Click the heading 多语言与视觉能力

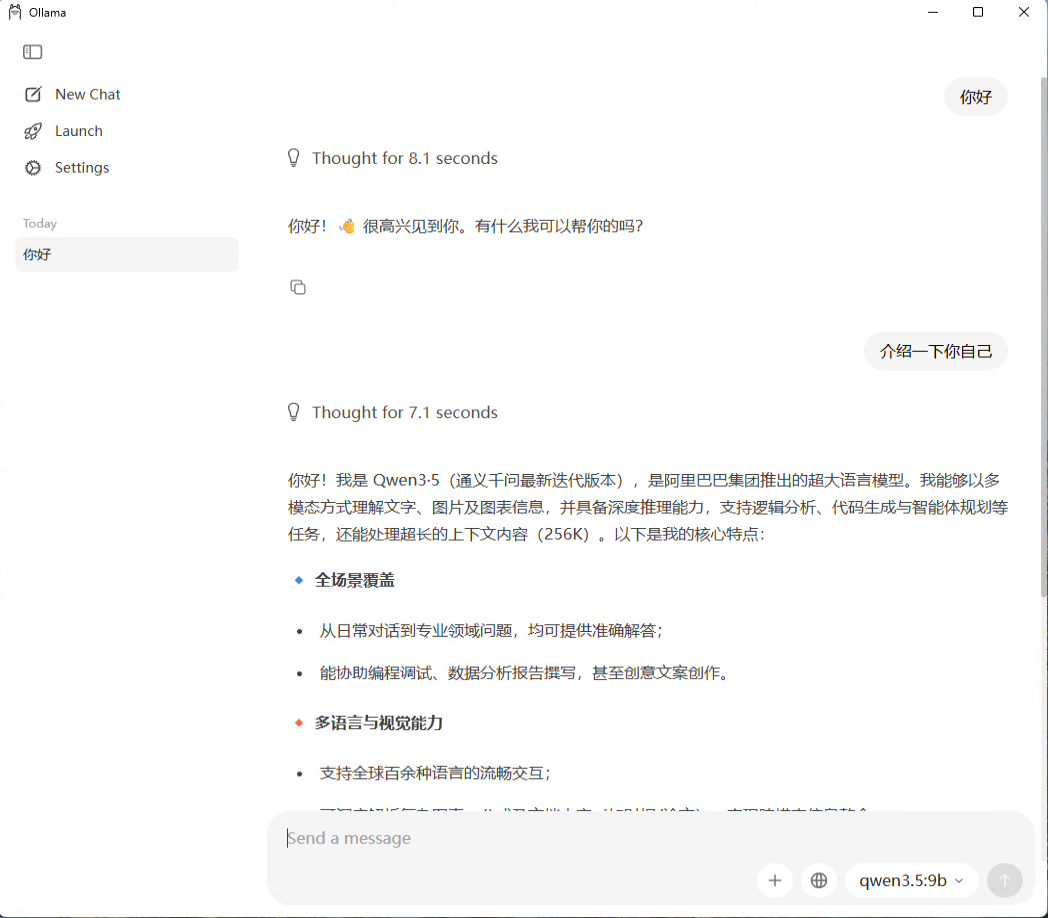(379, 723)
